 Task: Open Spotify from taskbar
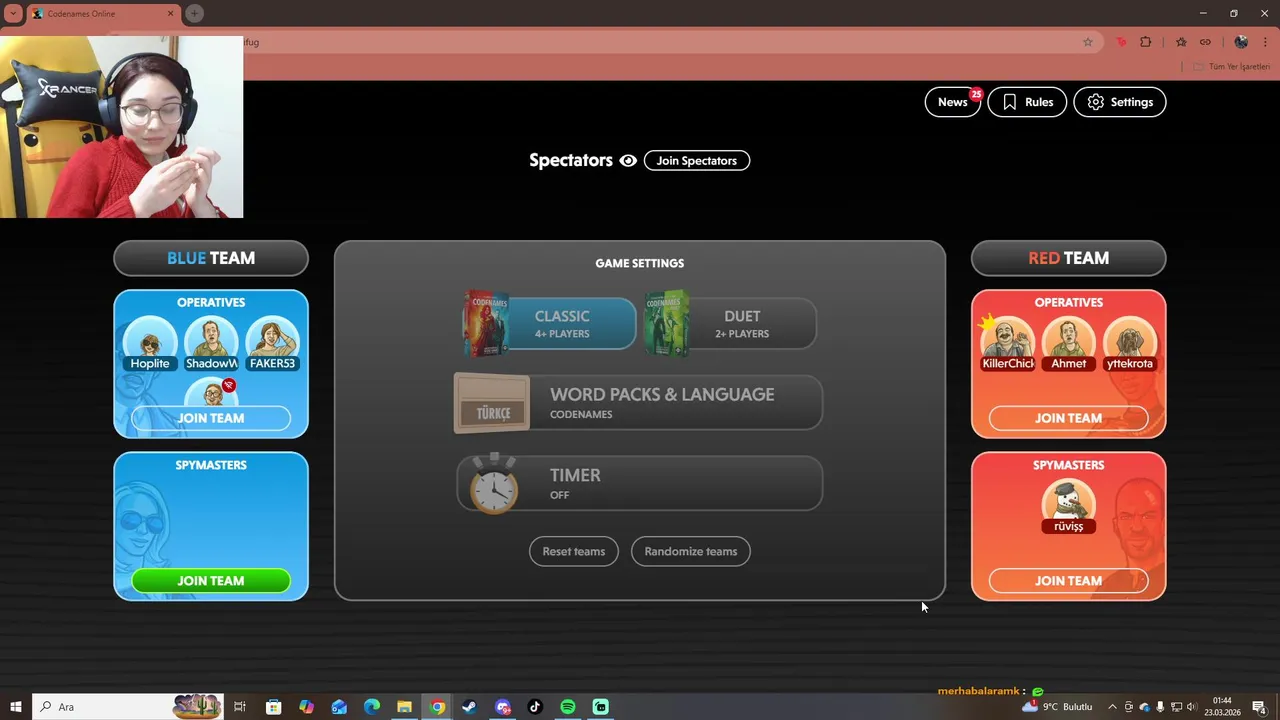pos(568,707)
